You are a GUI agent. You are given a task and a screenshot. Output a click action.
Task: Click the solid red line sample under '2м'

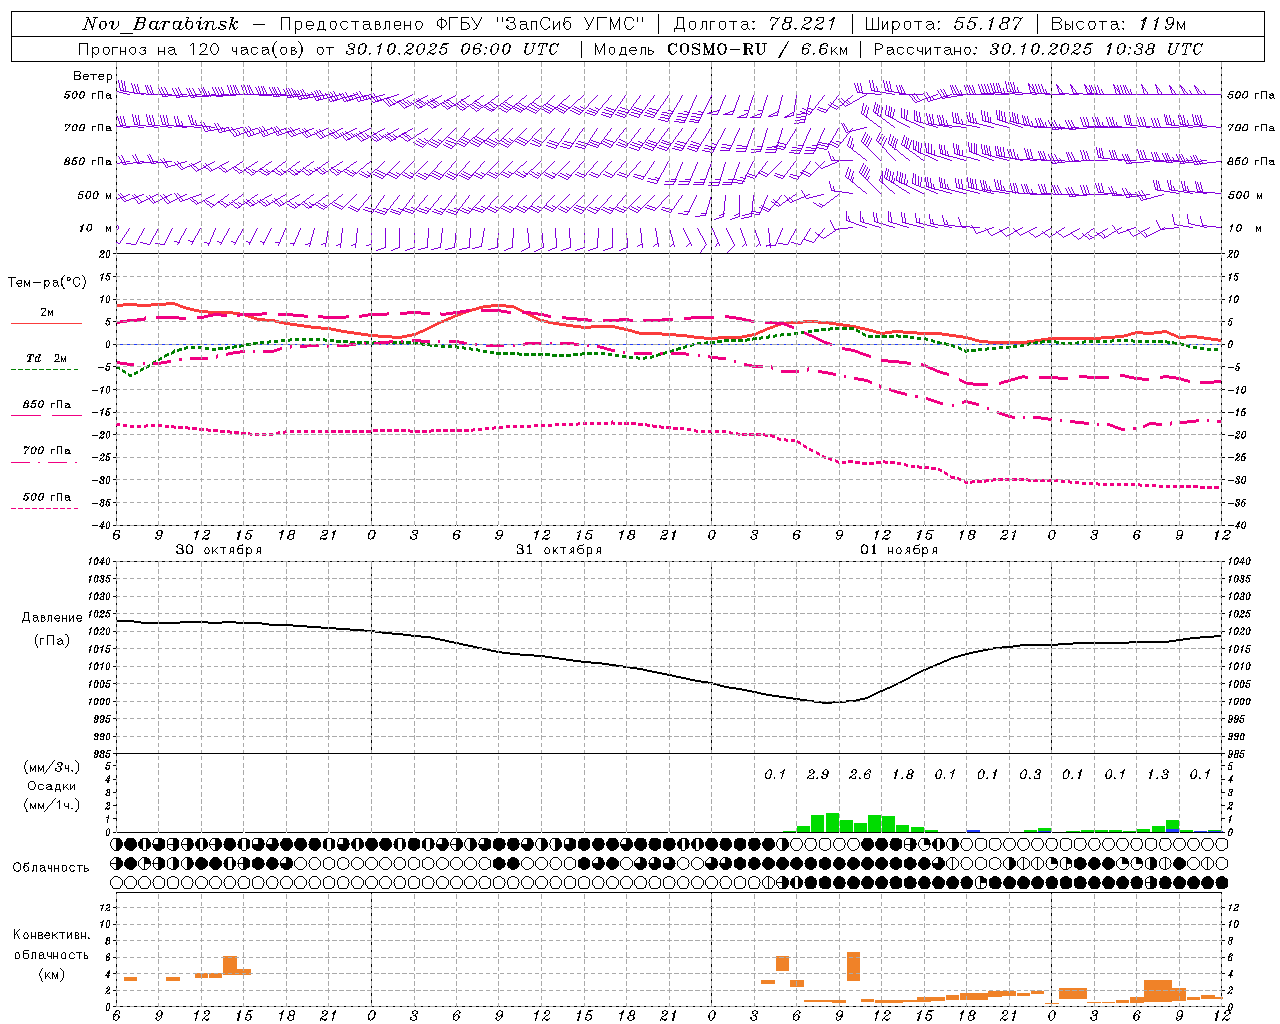[46, 323]
